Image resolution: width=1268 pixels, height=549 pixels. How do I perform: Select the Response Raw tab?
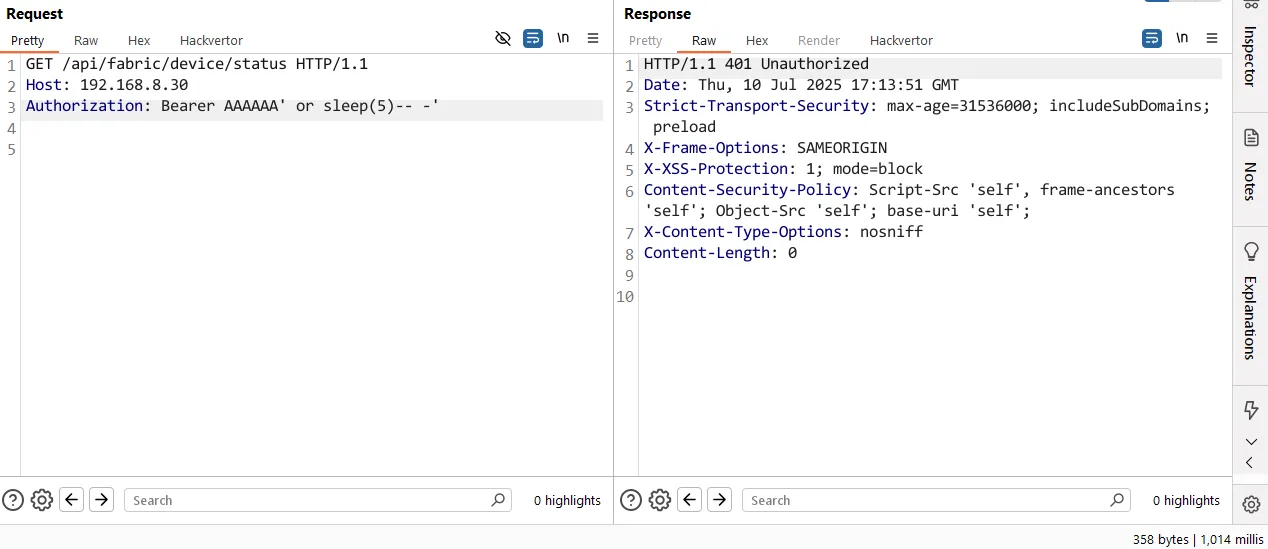point(704,40)
